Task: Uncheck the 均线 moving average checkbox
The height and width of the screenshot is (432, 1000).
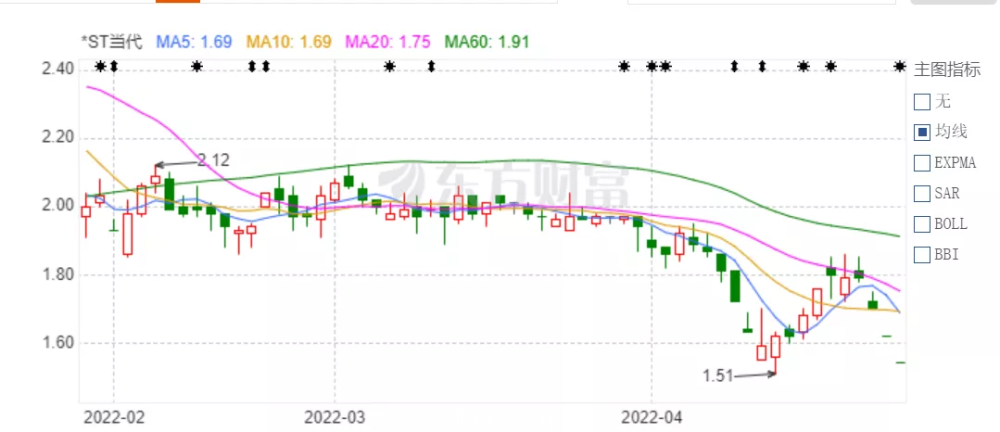Action: point(922,132)
